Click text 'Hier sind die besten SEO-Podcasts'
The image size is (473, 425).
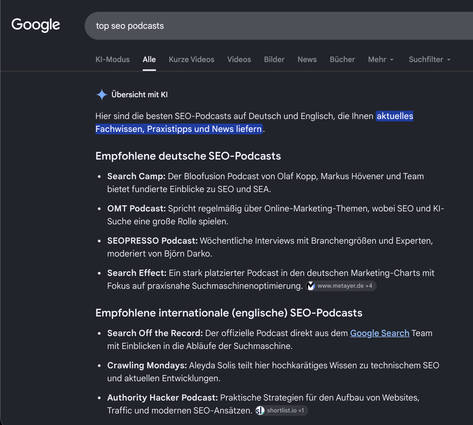coord(163,116)
